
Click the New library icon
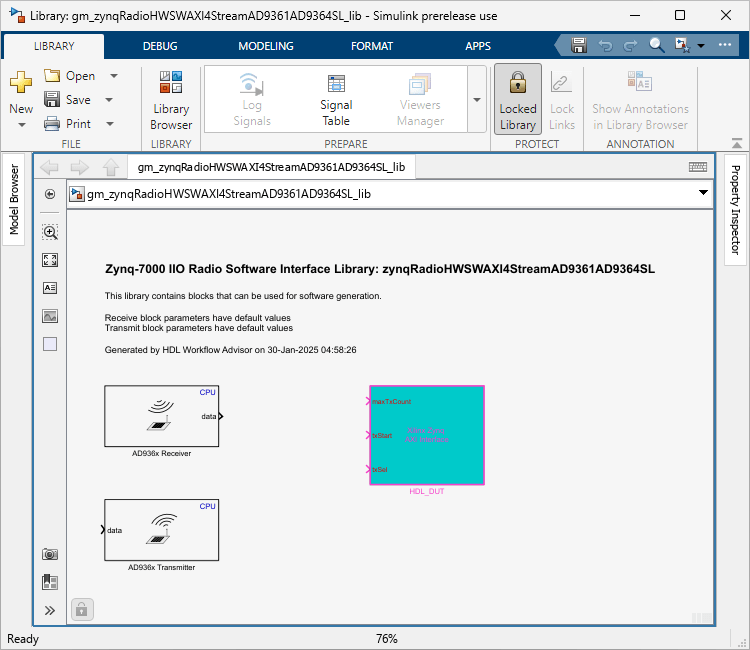click(x=21, y=82)
